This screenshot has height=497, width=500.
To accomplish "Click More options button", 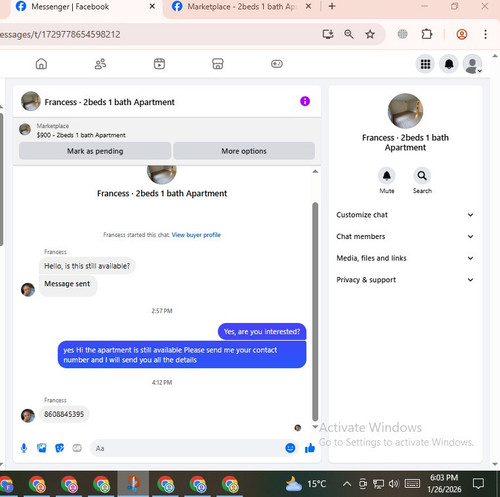I will (x=244, y=151).
